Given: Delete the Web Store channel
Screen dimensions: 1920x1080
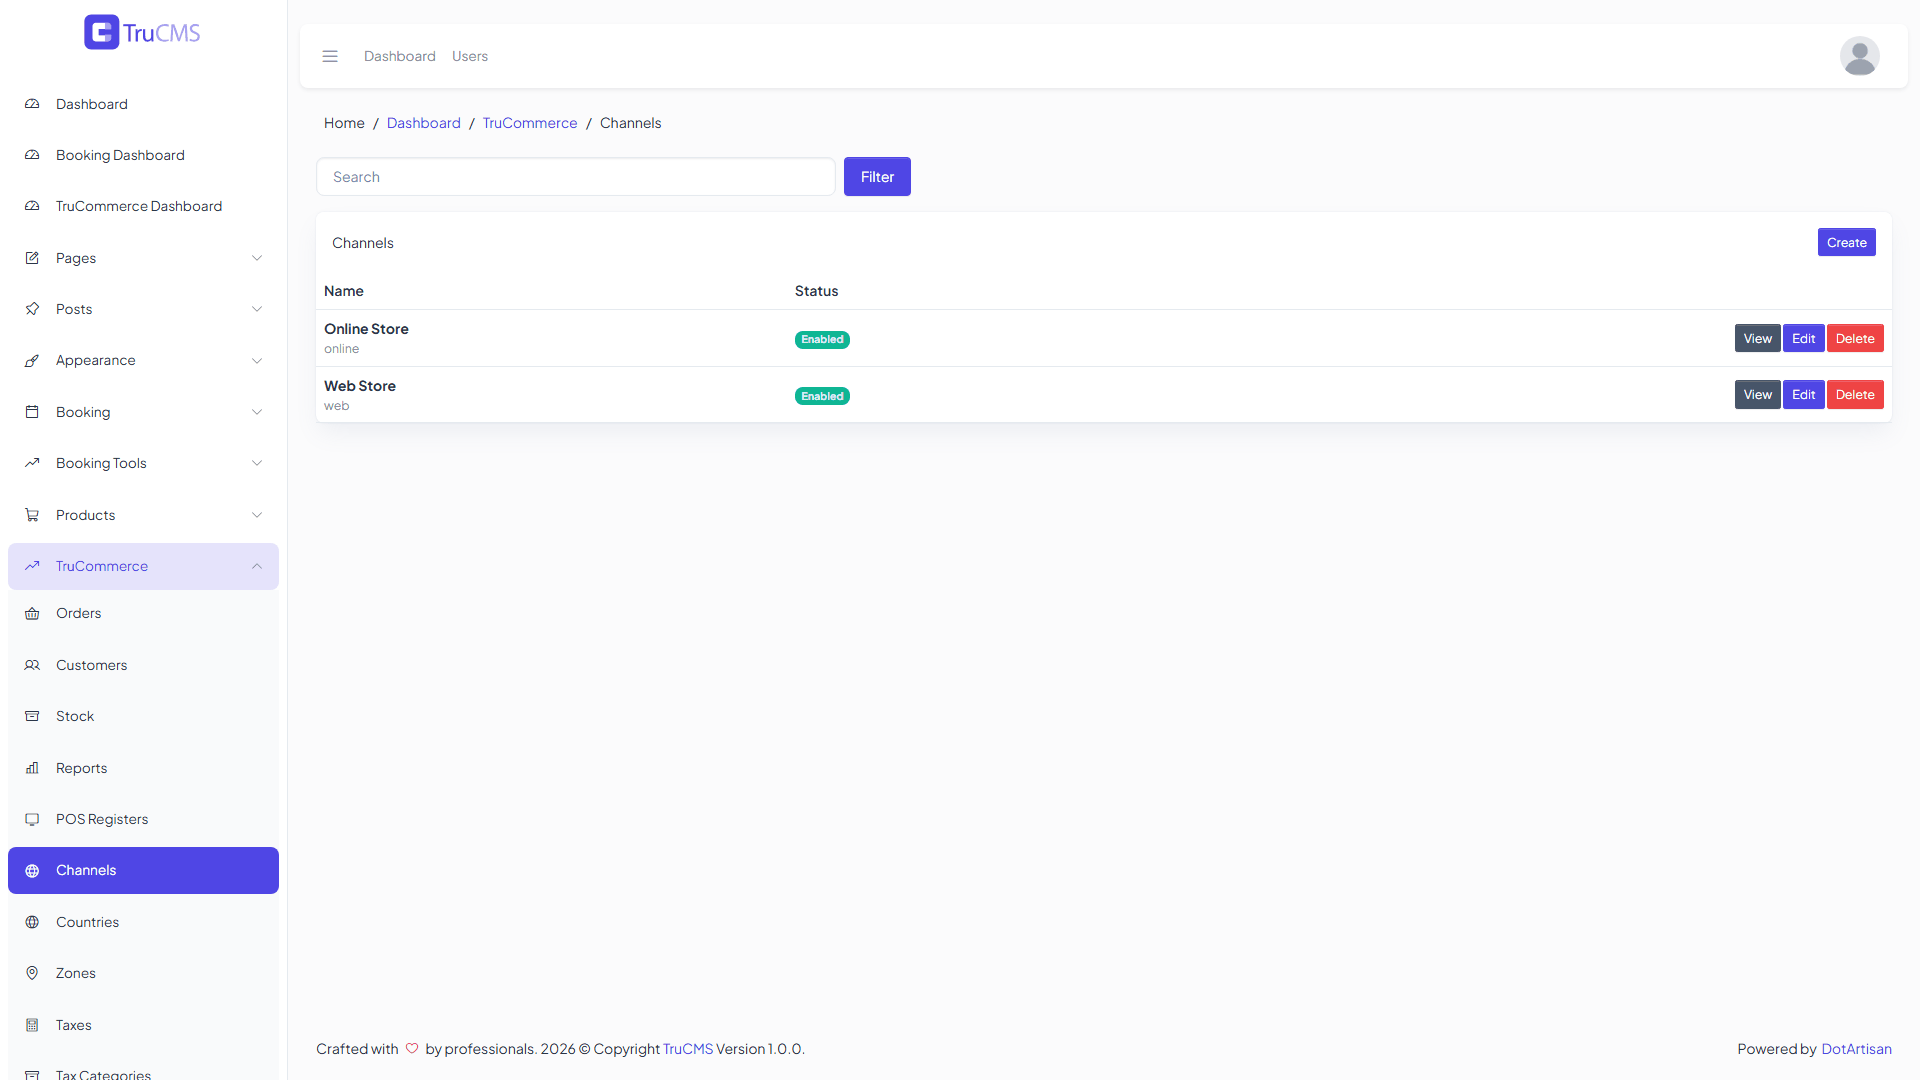Looking at the screenshot, I should (1855, 394).
